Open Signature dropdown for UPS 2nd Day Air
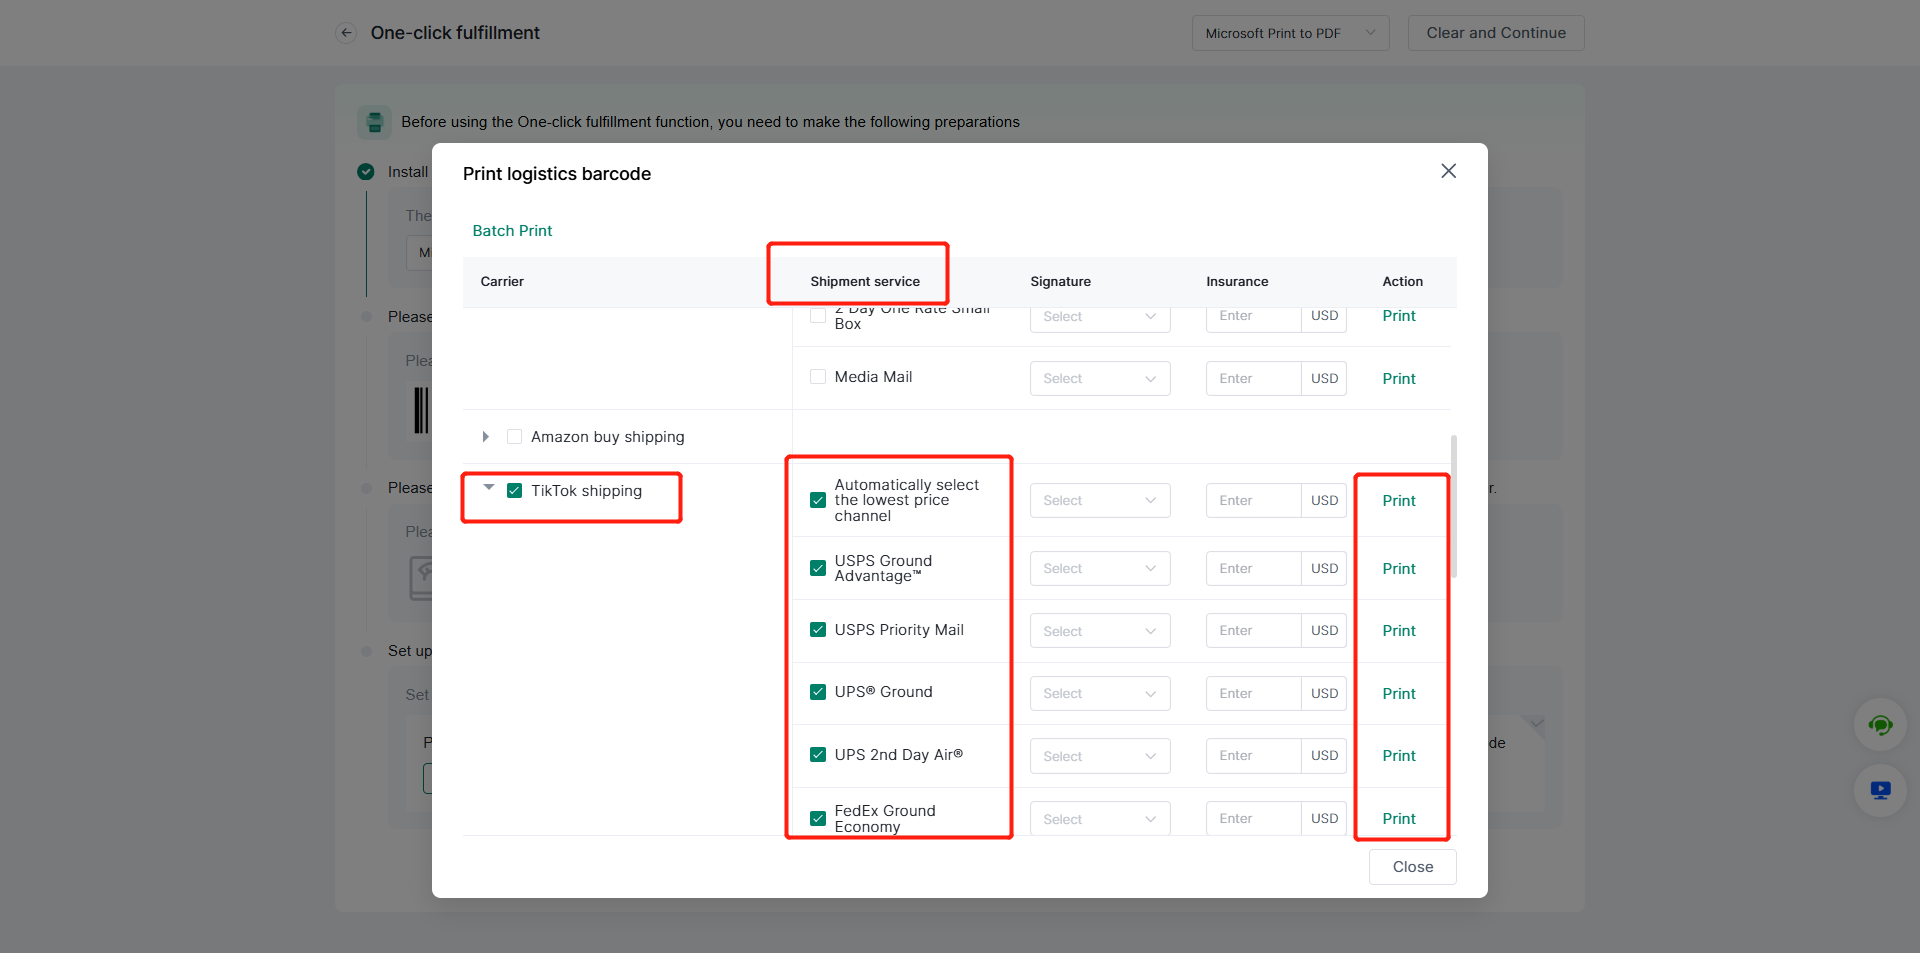Screen dimensions: 1920x953 1100,756
